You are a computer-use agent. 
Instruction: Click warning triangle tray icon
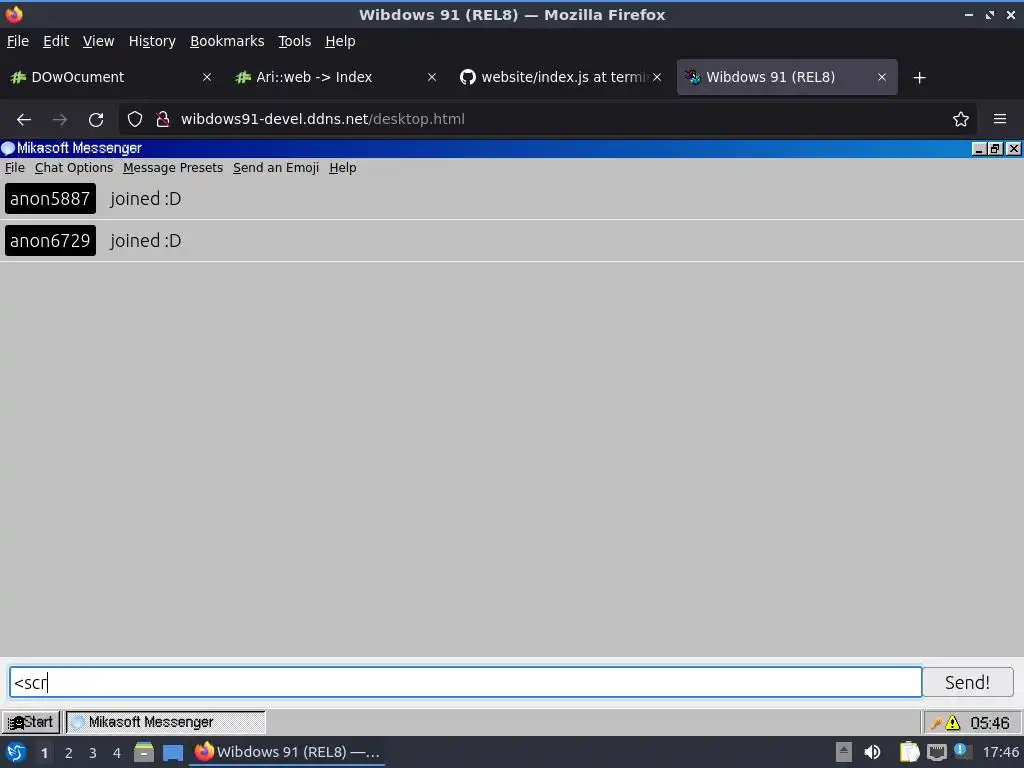click(953, 723)
